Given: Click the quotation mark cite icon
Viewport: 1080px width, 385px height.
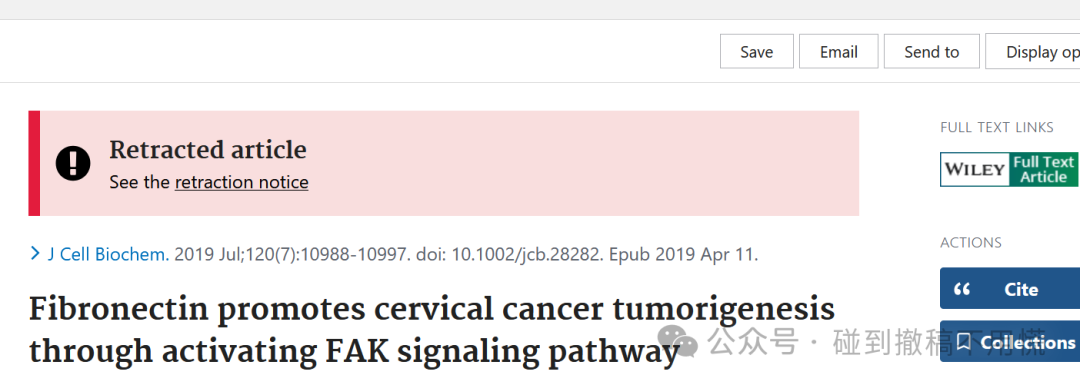Looking at the screenshot, I should point(962,289).
